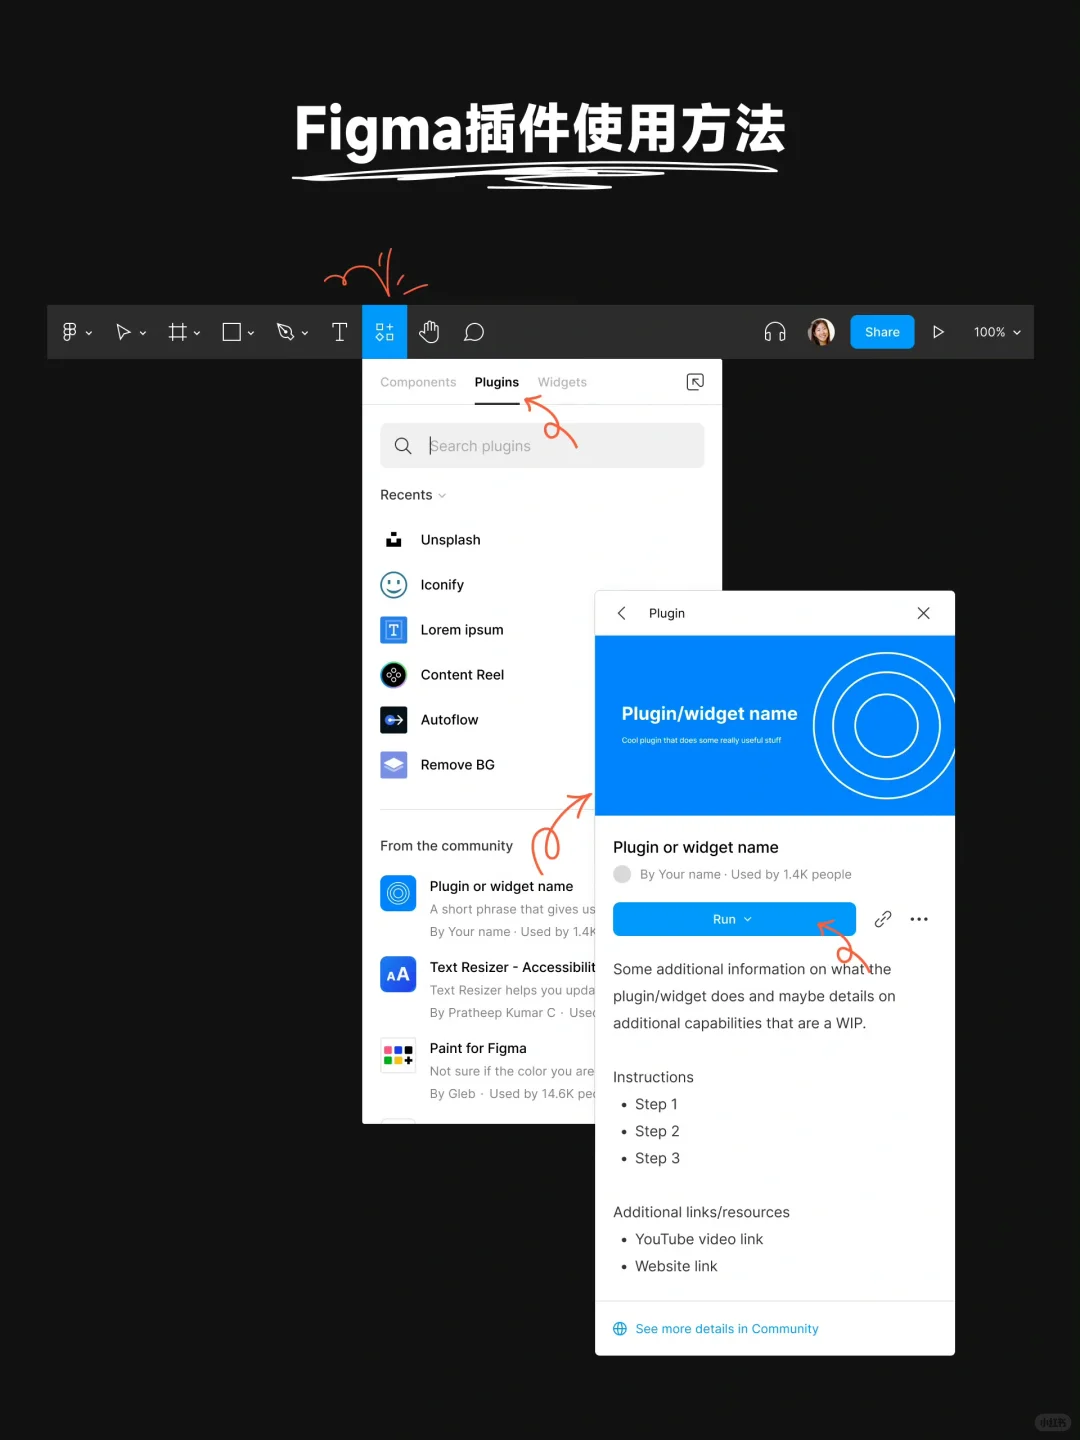Click the Run button

pyautogui.click(x=734, y=919)
